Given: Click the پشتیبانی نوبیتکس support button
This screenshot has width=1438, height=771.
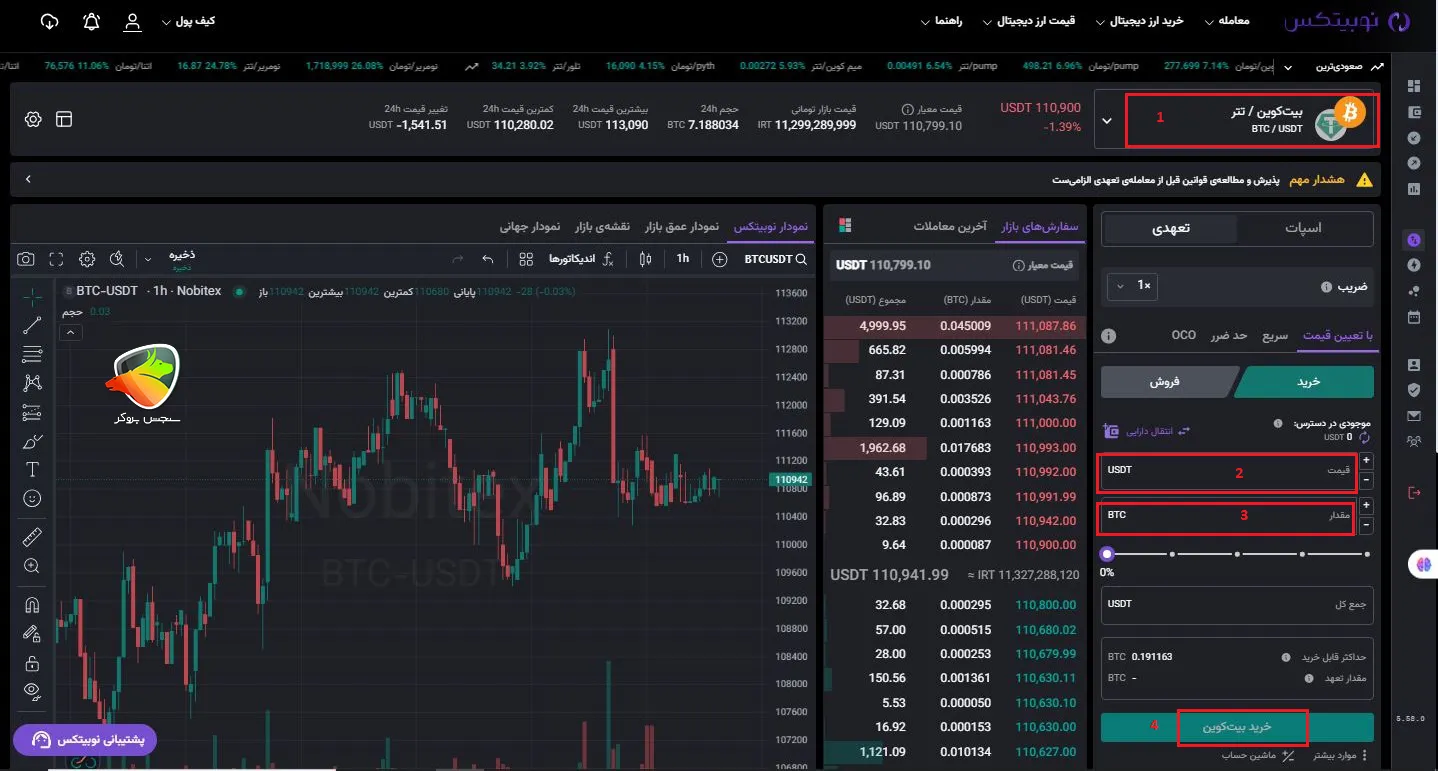Looking at the screenshot, I should [85, 740].
